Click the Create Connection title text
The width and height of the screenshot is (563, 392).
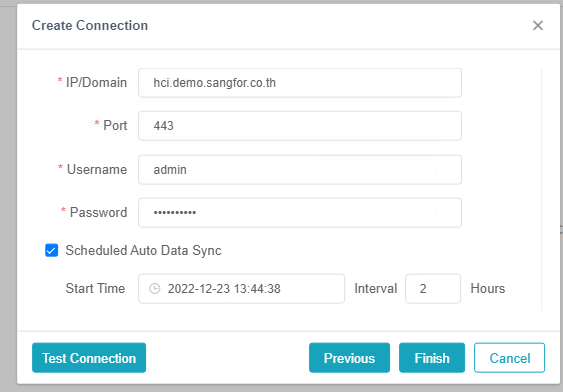pyautogui.click(x=90, y=25)
